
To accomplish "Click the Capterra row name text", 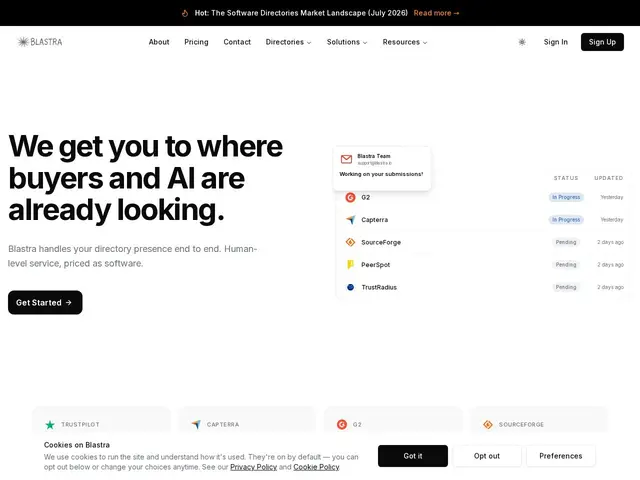I will (x=374, y=220).
